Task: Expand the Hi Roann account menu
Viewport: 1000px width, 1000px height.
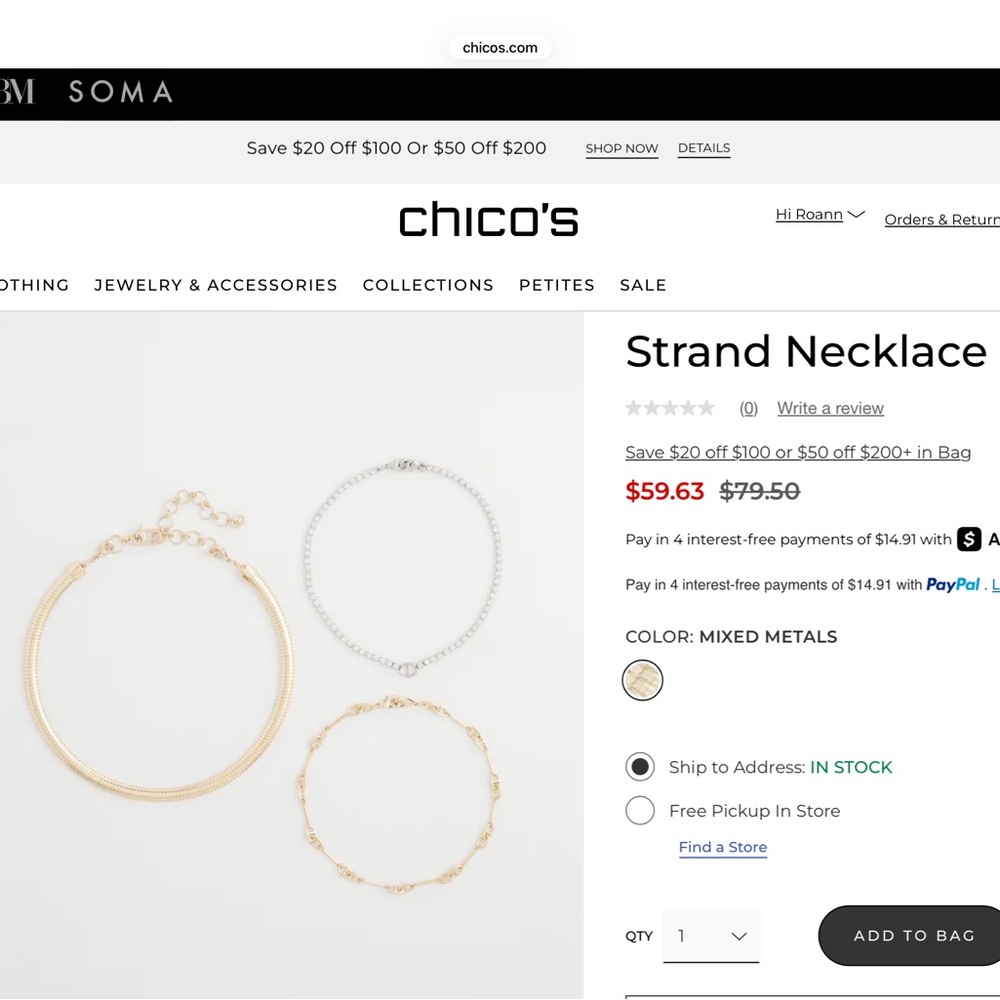Action: tap(819, 214)
